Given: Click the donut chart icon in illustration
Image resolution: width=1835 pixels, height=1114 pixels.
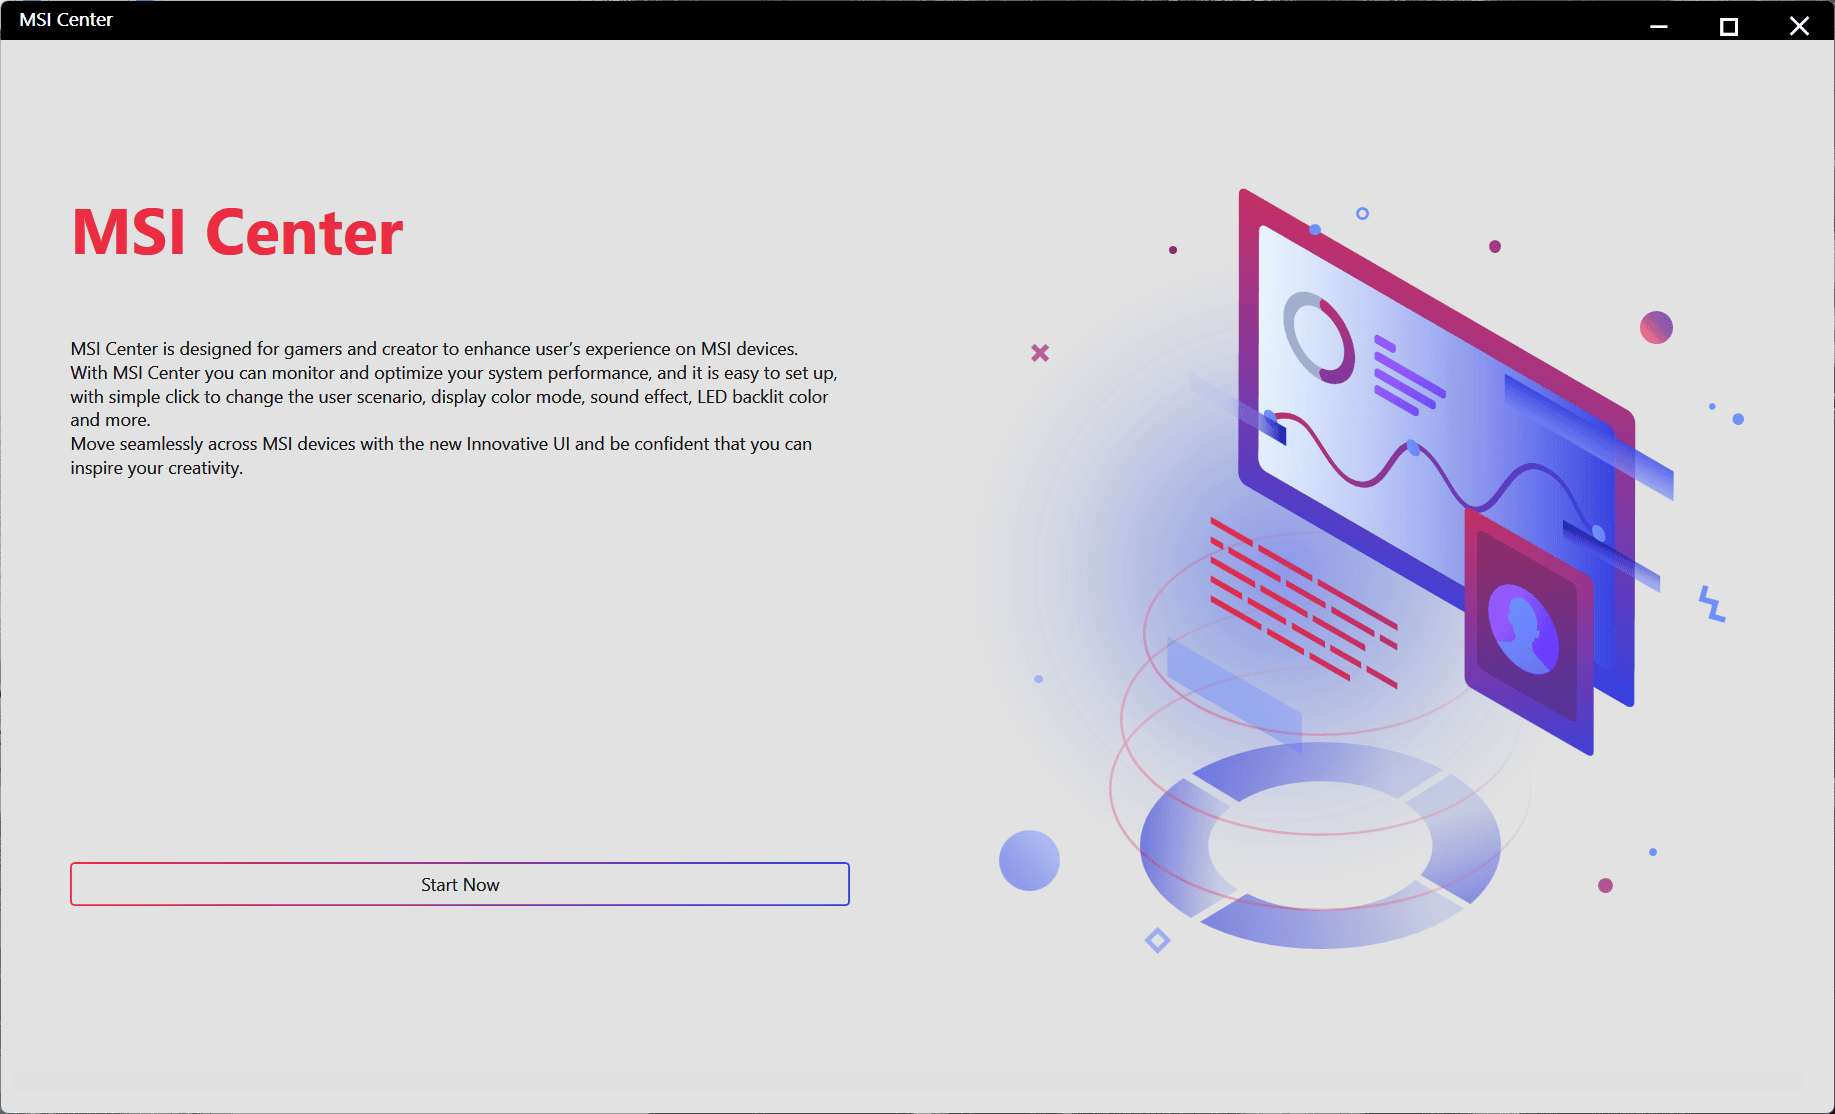Looking at the screenshot, I should (x=1318, y=337).
